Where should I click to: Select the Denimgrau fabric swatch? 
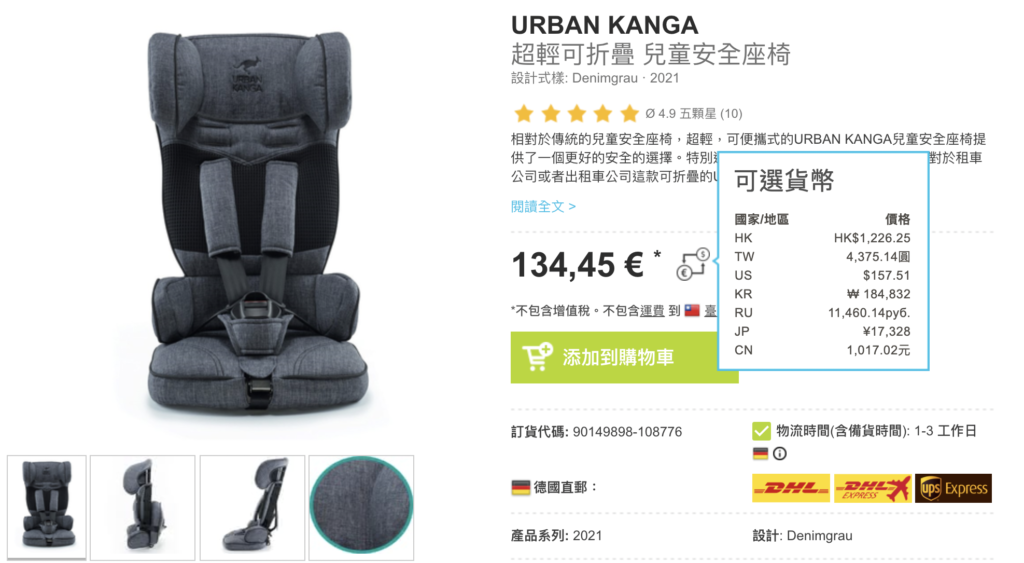[361, 507]
